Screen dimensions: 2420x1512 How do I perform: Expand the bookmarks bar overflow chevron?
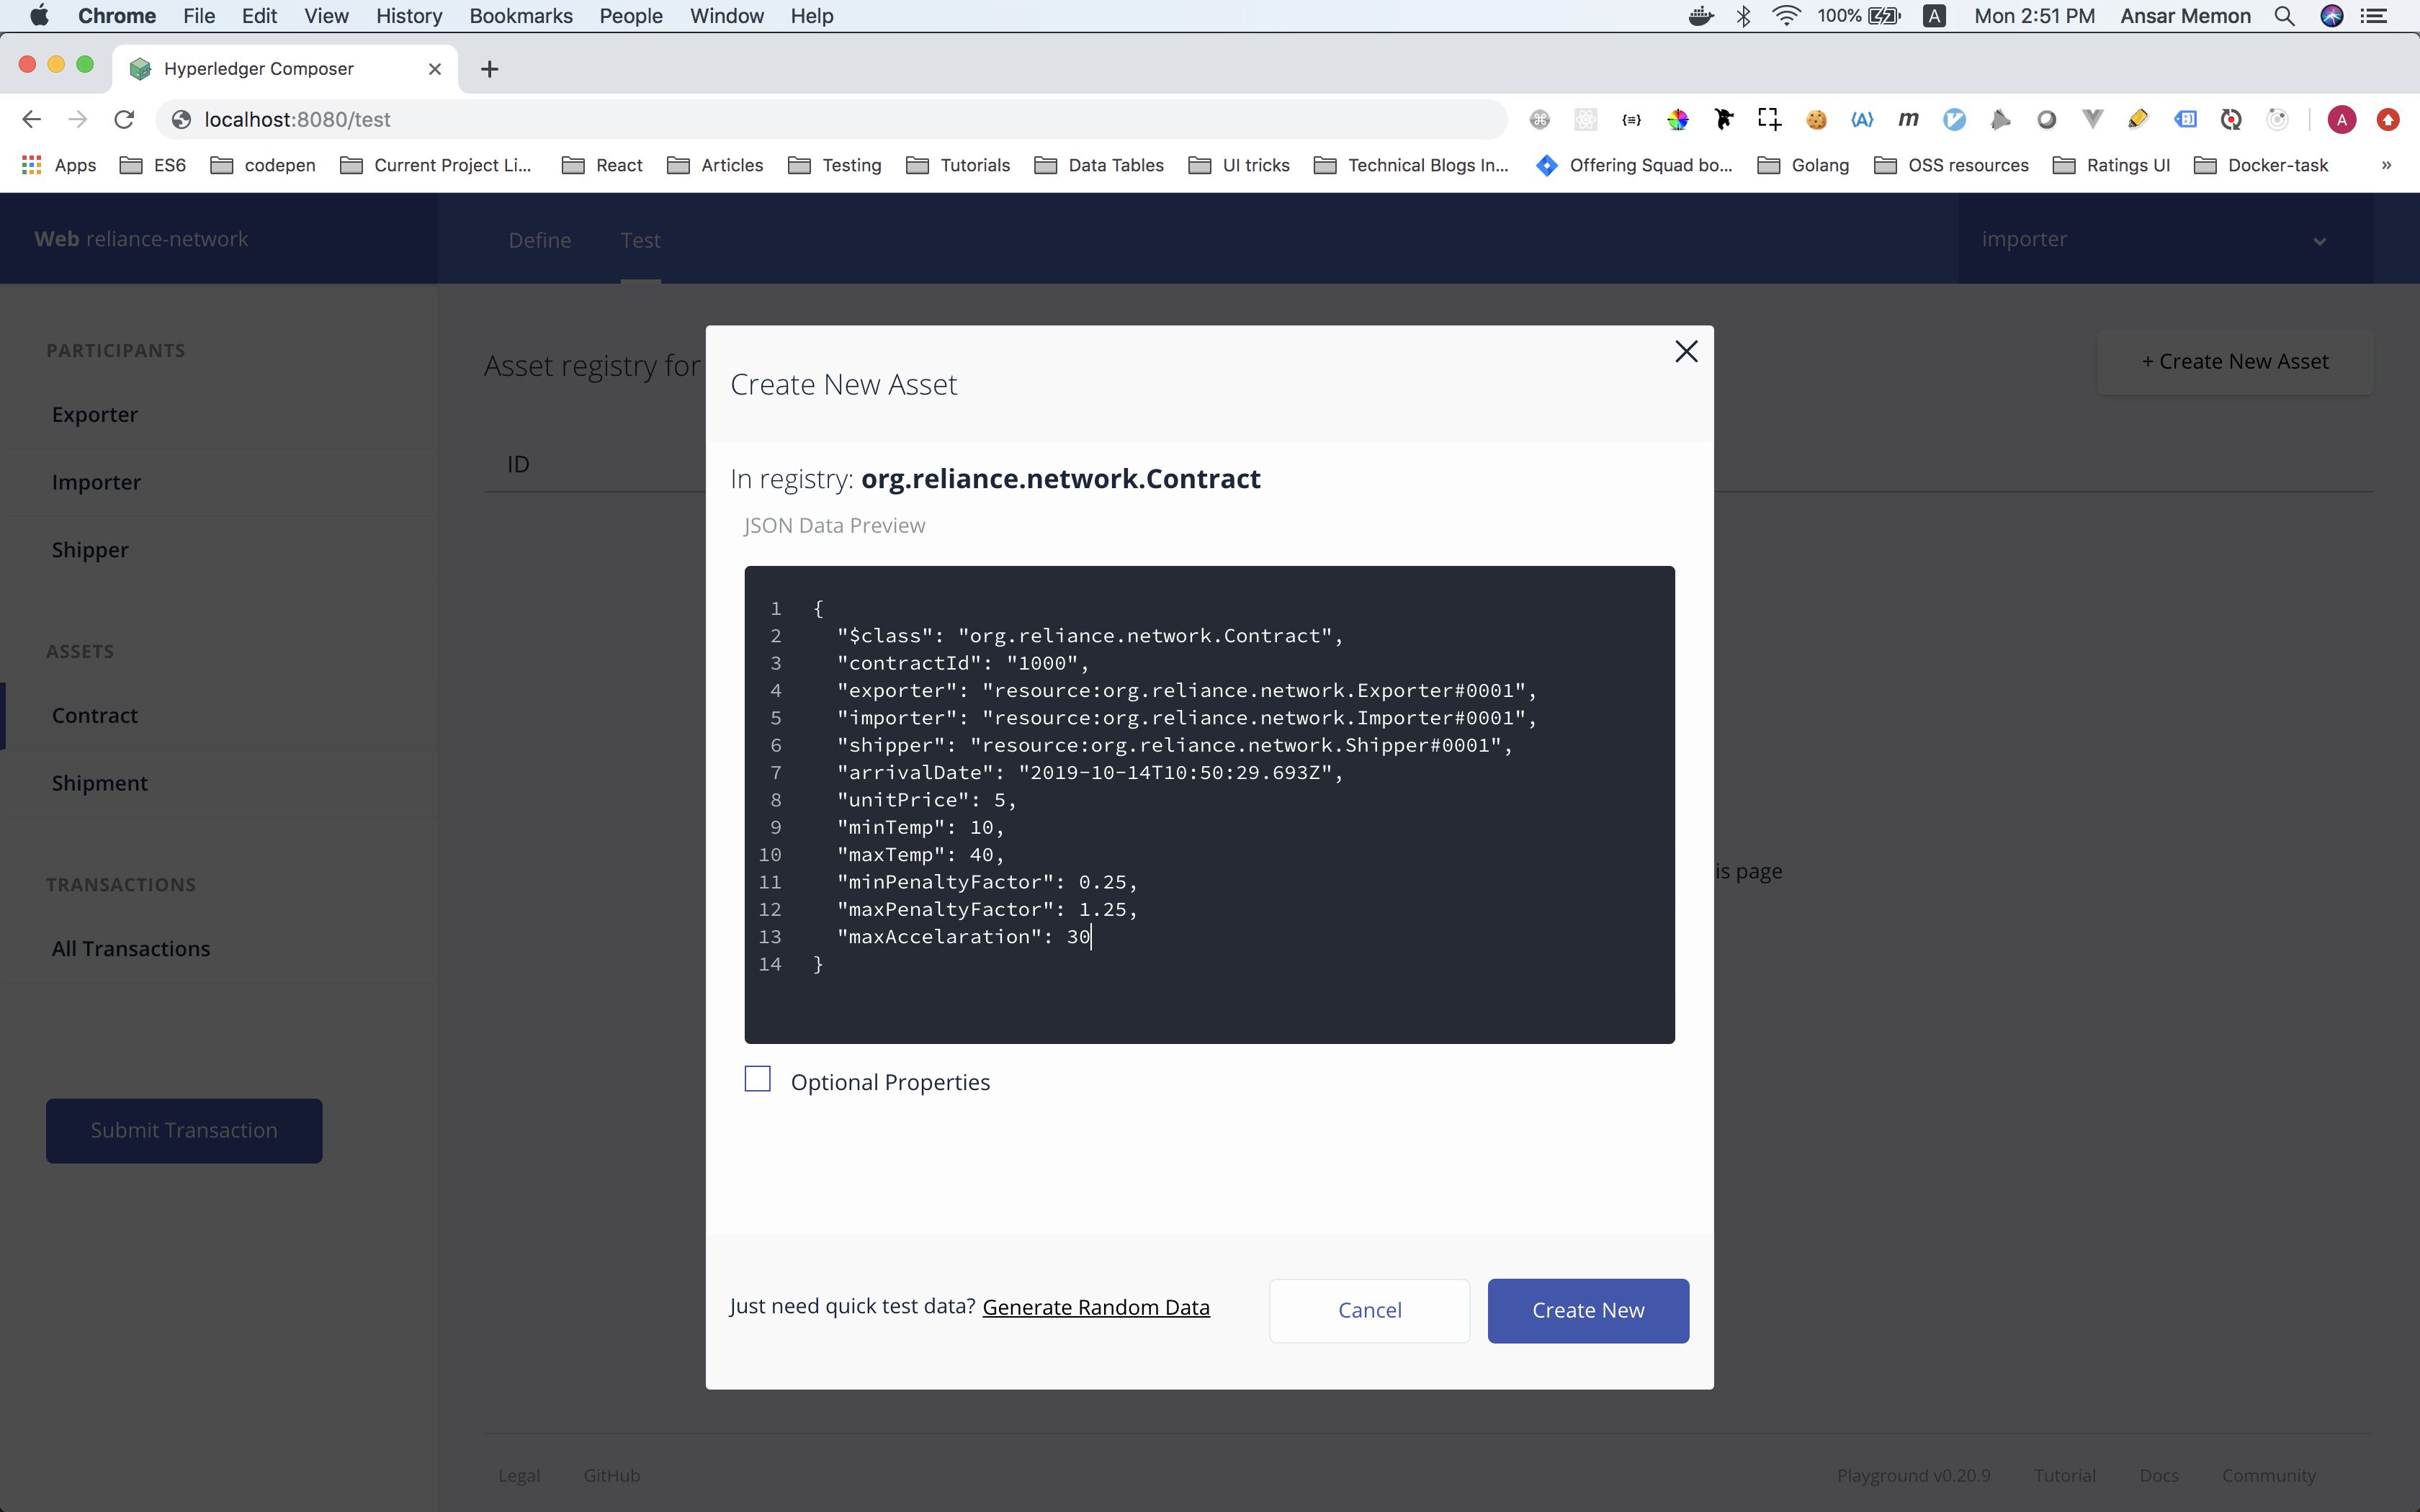[2386, 165]
